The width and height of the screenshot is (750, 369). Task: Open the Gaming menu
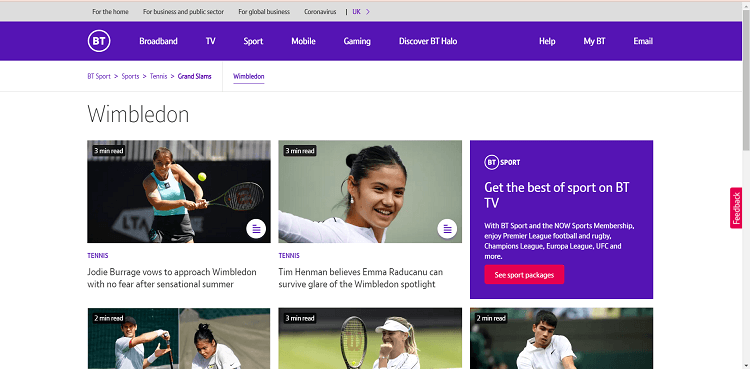pyautogui.click(x=357, y=41)
